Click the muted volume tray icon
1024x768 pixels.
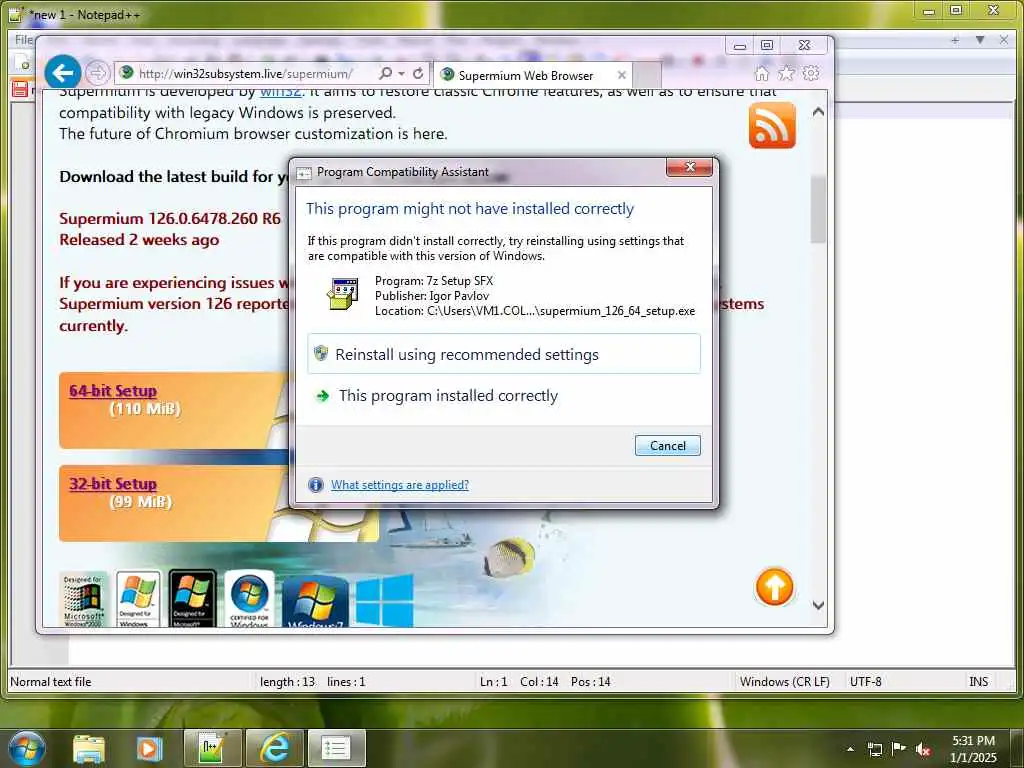pyautogui.click(x=923, y=750)
